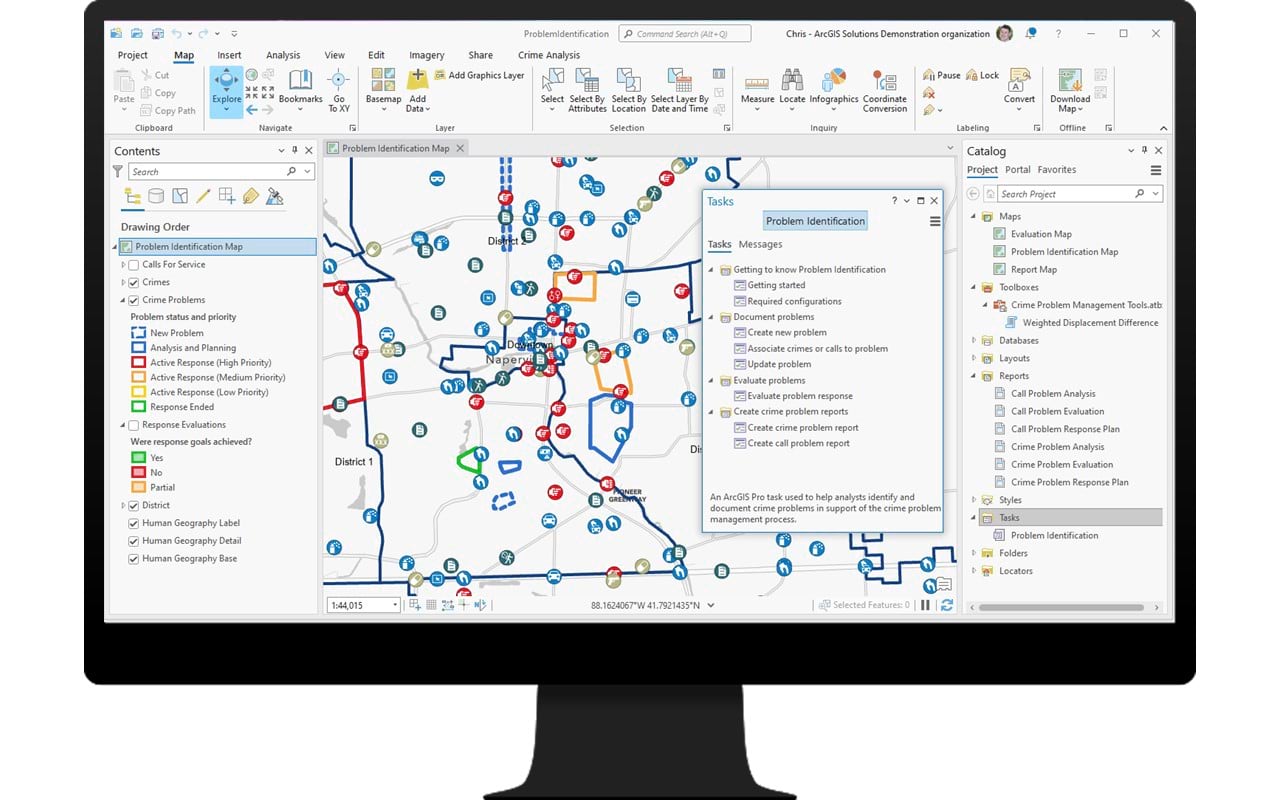Open Select Layer By Date and Time
The height and width of the screenshot is (800, 1280).
tap(679, 88)
